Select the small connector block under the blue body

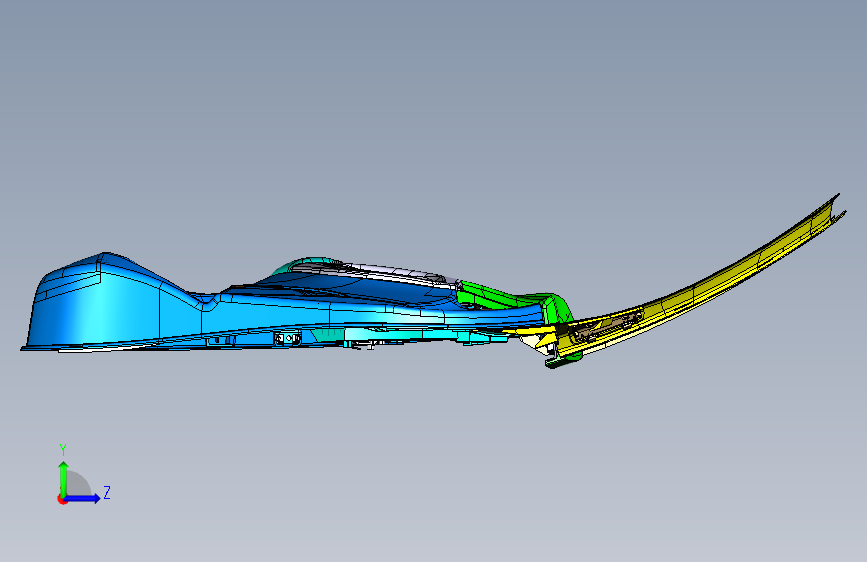click(x=288, y=338)
